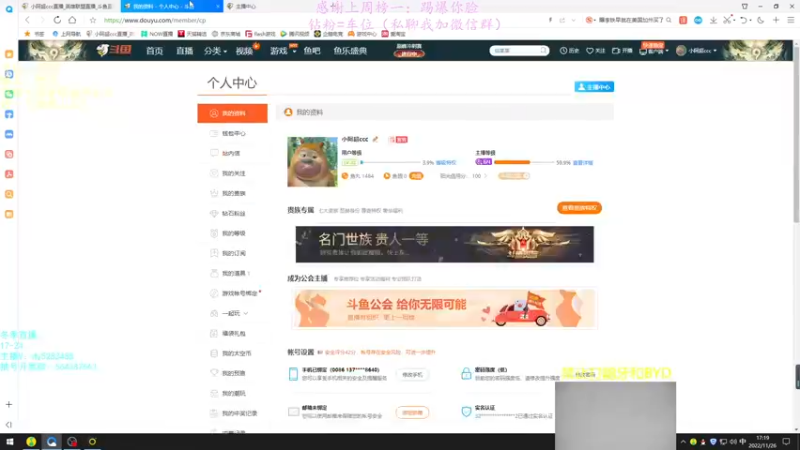
Task: Edit nickname with pencil icon
Action: click(376, 139)
